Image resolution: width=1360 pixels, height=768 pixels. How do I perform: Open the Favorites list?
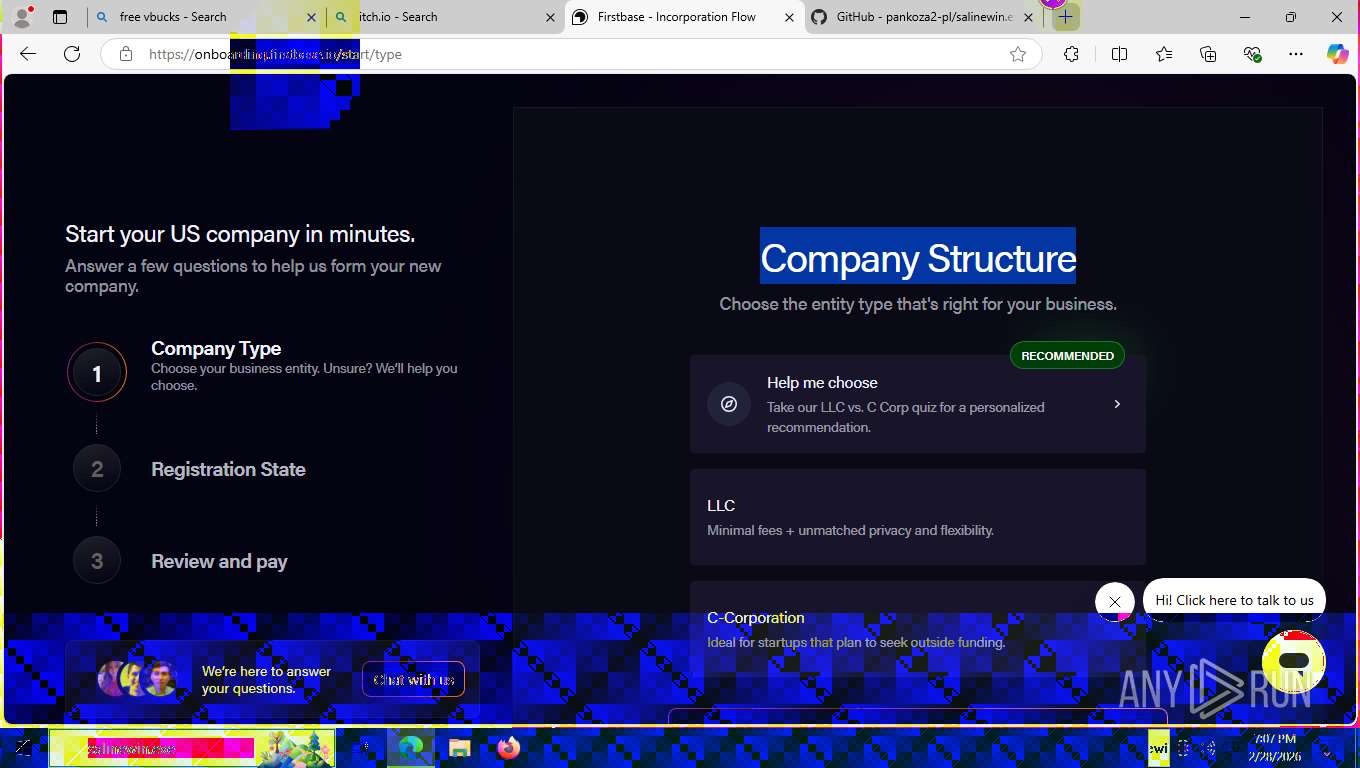[1164, 54]
